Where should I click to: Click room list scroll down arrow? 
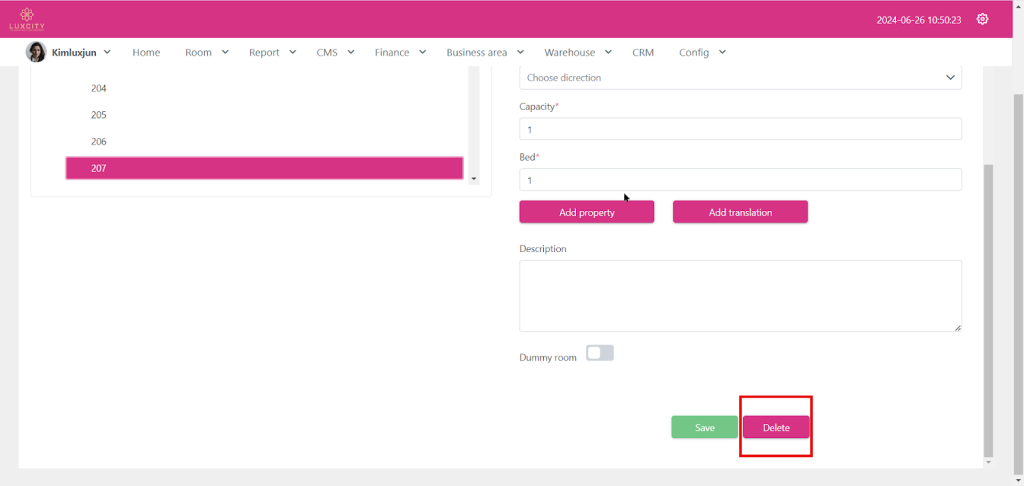473,179
